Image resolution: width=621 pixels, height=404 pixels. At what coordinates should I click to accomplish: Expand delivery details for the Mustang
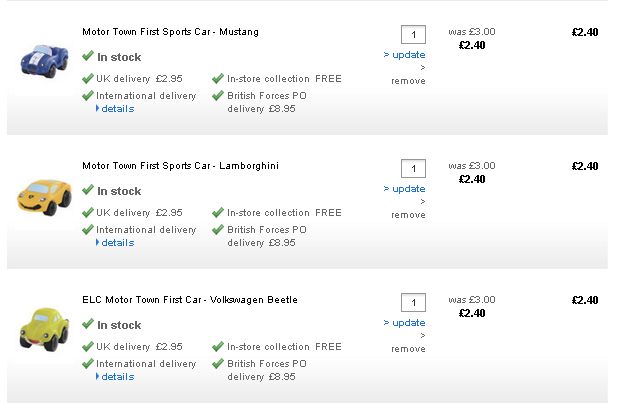pyautogui.click(x=116, y=109)
